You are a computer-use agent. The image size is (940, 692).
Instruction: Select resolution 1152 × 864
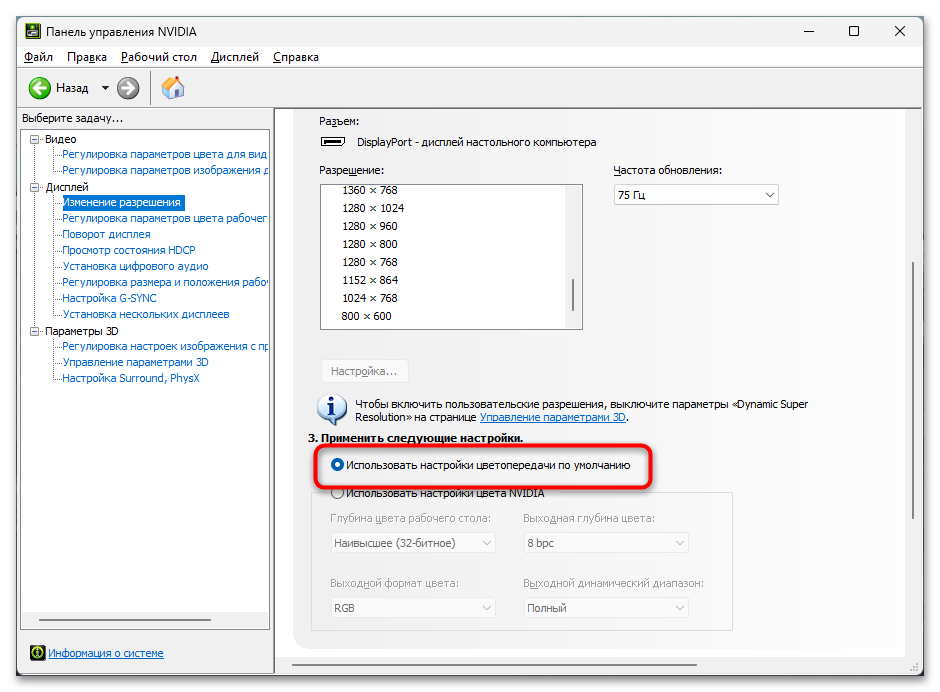click(x=370, y=280)
